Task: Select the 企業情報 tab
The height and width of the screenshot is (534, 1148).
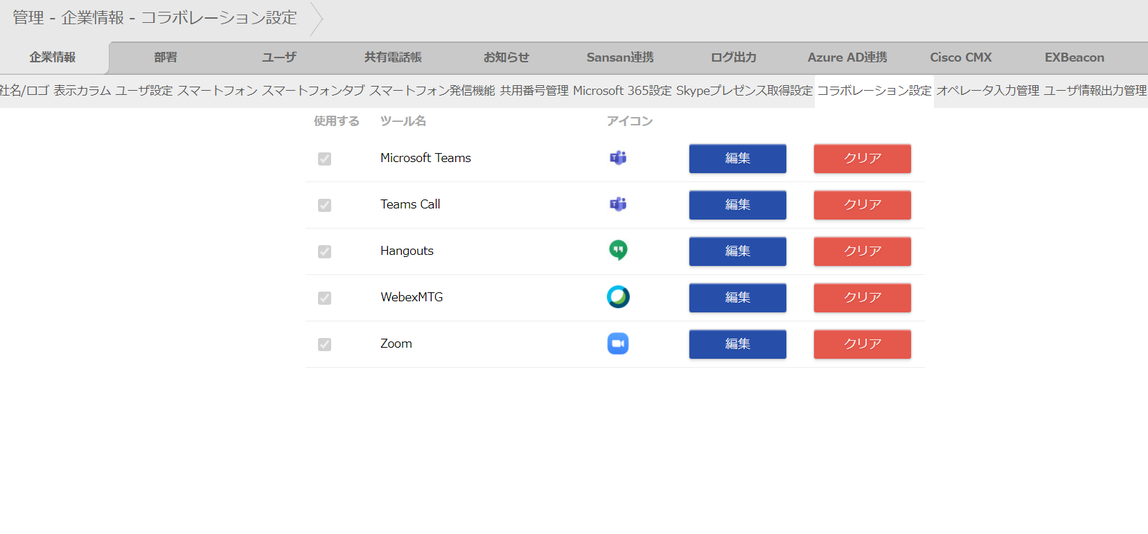Action: pyautogui.click(x=53, y=58)
